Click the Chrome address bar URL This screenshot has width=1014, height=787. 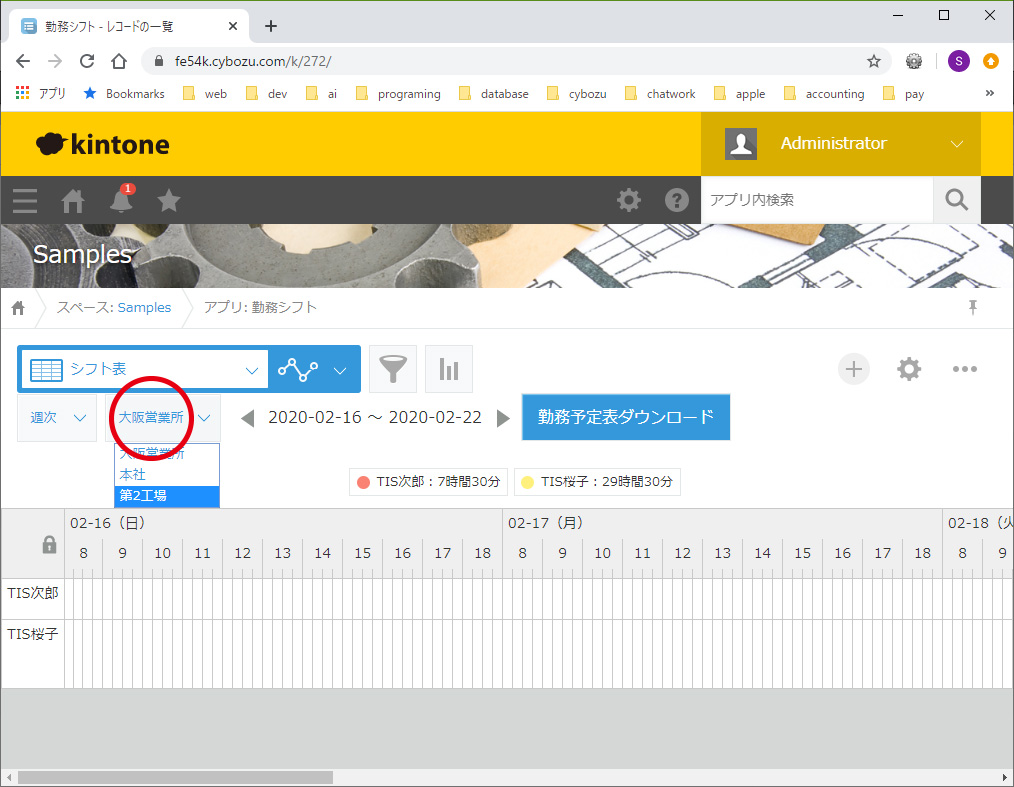pyautogui.click(x=253, y=61)
